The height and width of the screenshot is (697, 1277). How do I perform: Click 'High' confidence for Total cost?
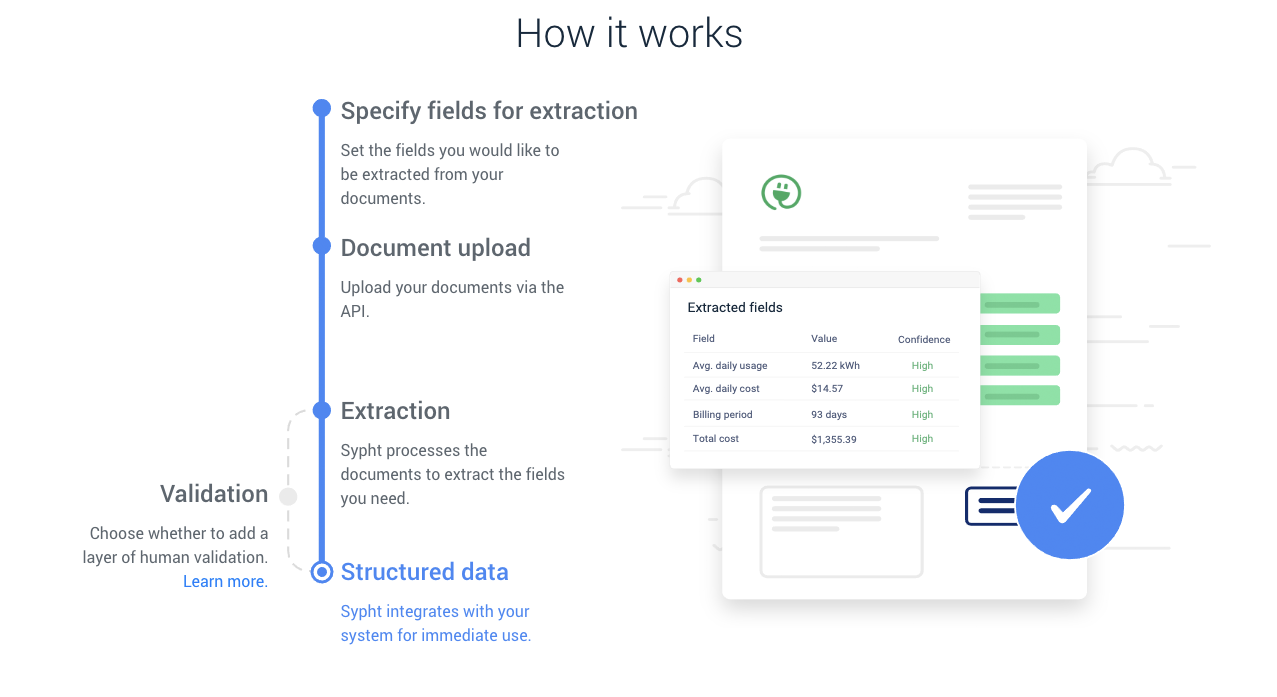(922, 439)
